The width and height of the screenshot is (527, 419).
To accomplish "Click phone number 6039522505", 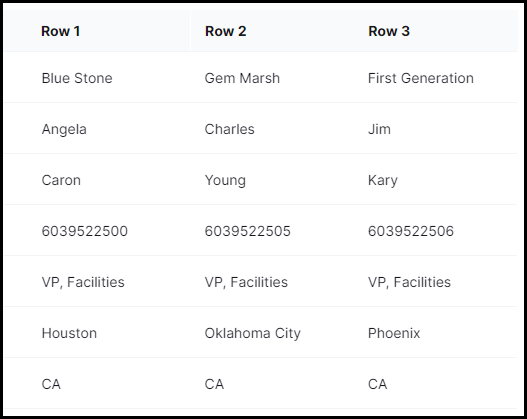I will tap(248, 231).
